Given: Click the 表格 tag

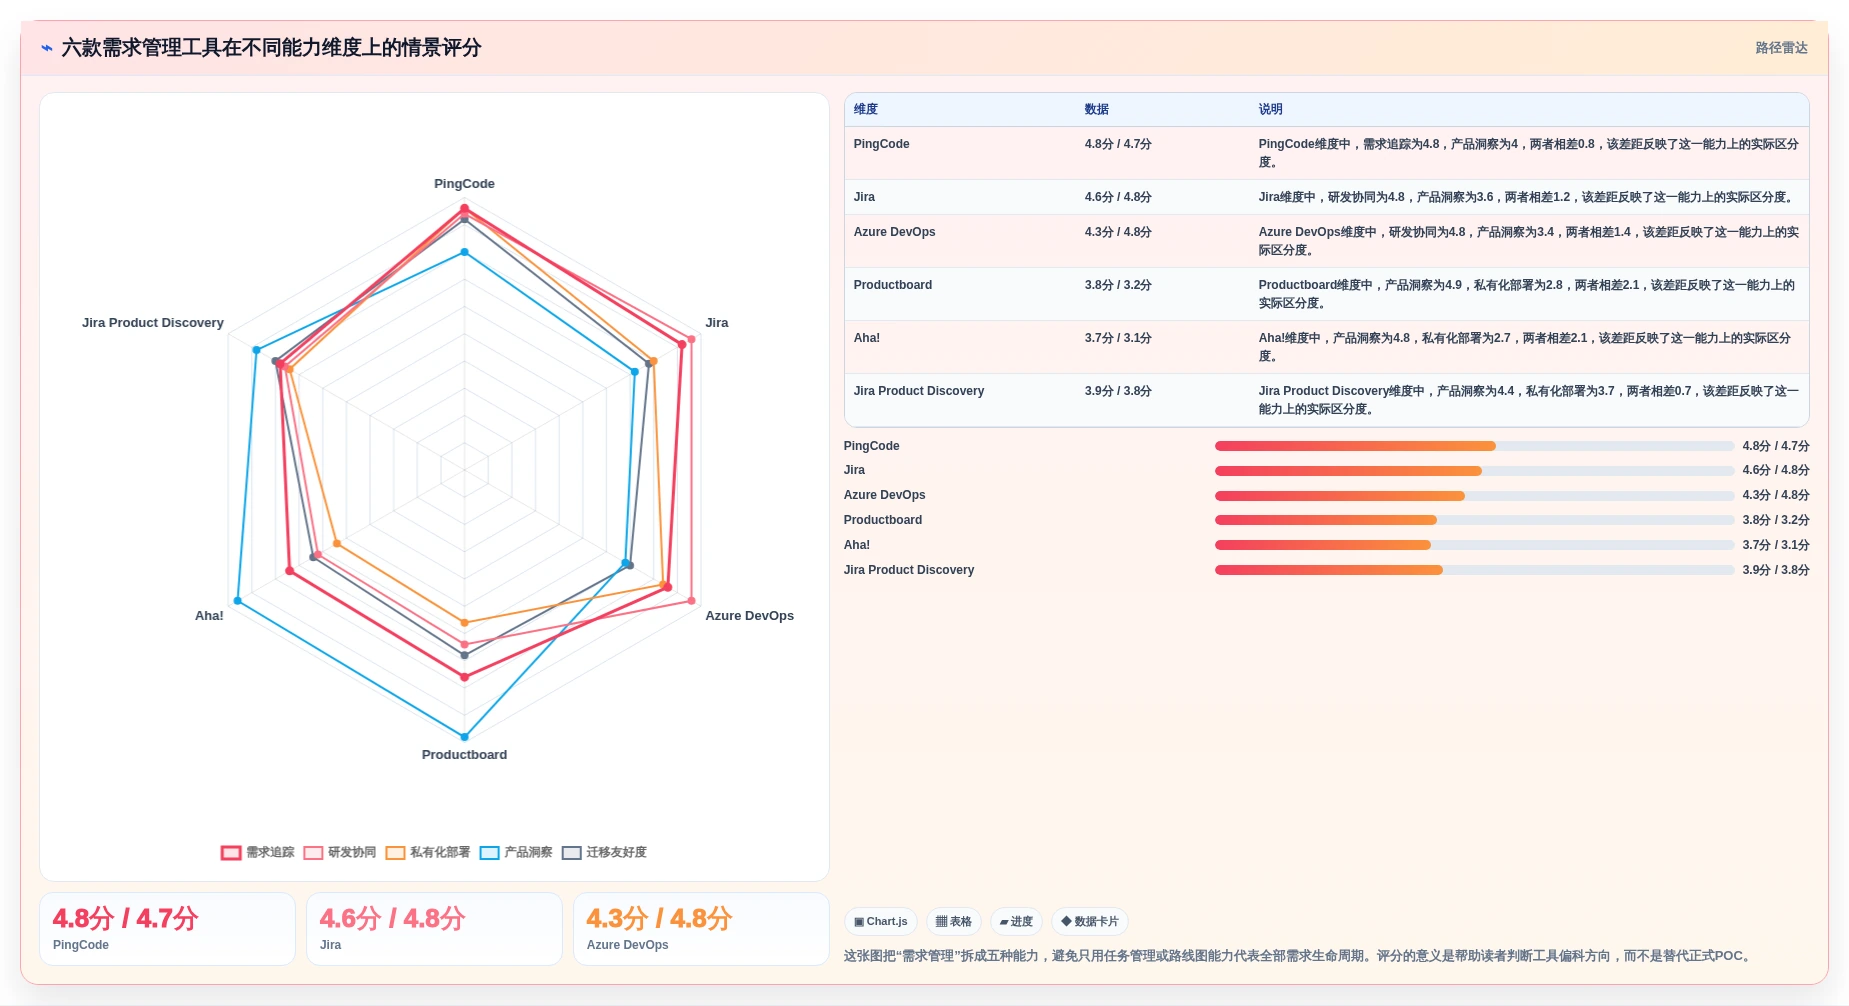Looking at the screenshot, I should pyautogui.click(x=954, y=921).
